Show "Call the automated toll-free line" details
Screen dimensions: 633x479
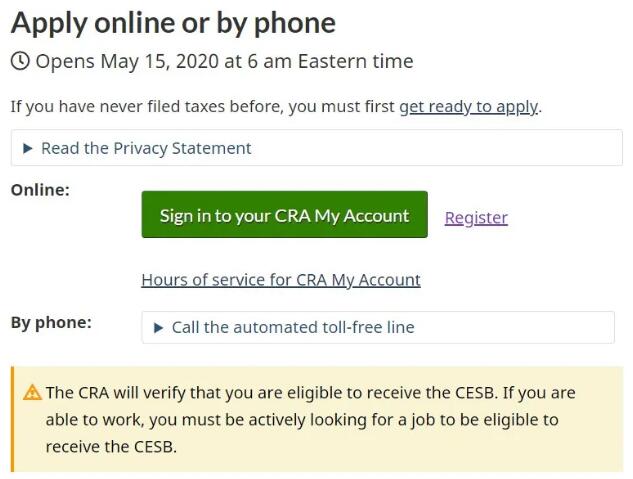pos(292,327)
